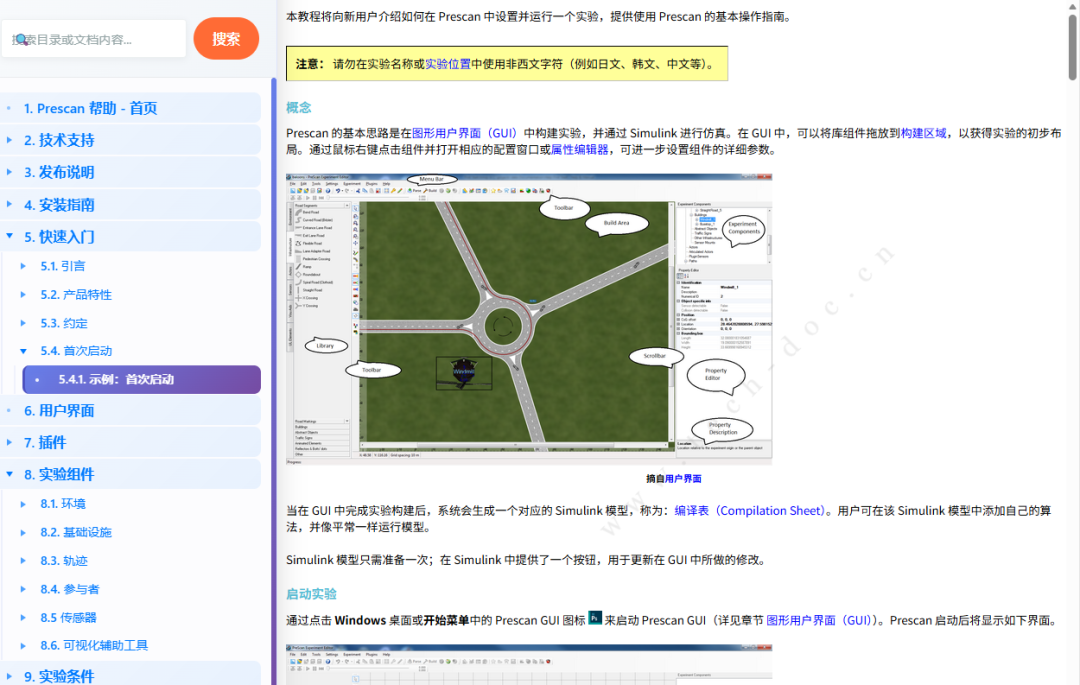Collapse the 8. 实验组件 section arrow
Viewport: 1080px width, 685px height.
(x=10, y=474)
